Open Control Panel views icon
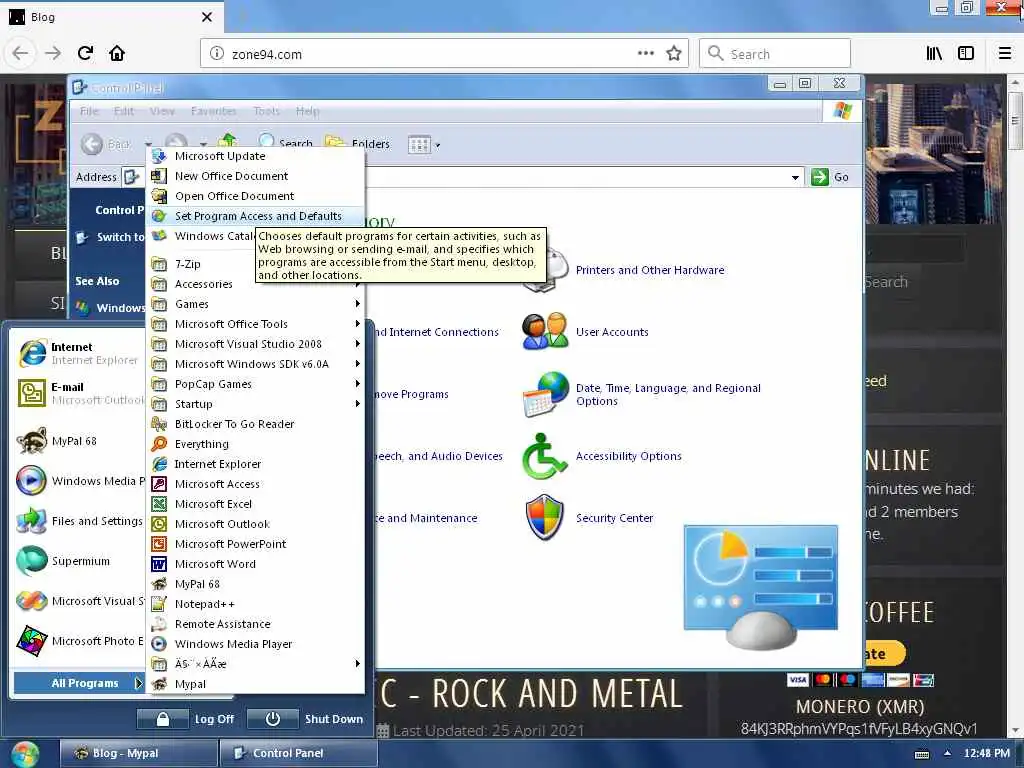Screen dimensions: 1024x768 point(419,144)
